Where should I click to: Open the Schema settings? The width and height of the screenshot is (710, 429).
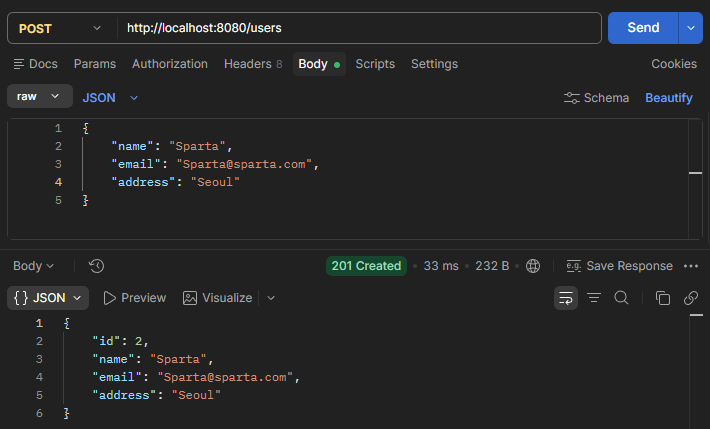point(596,98)
